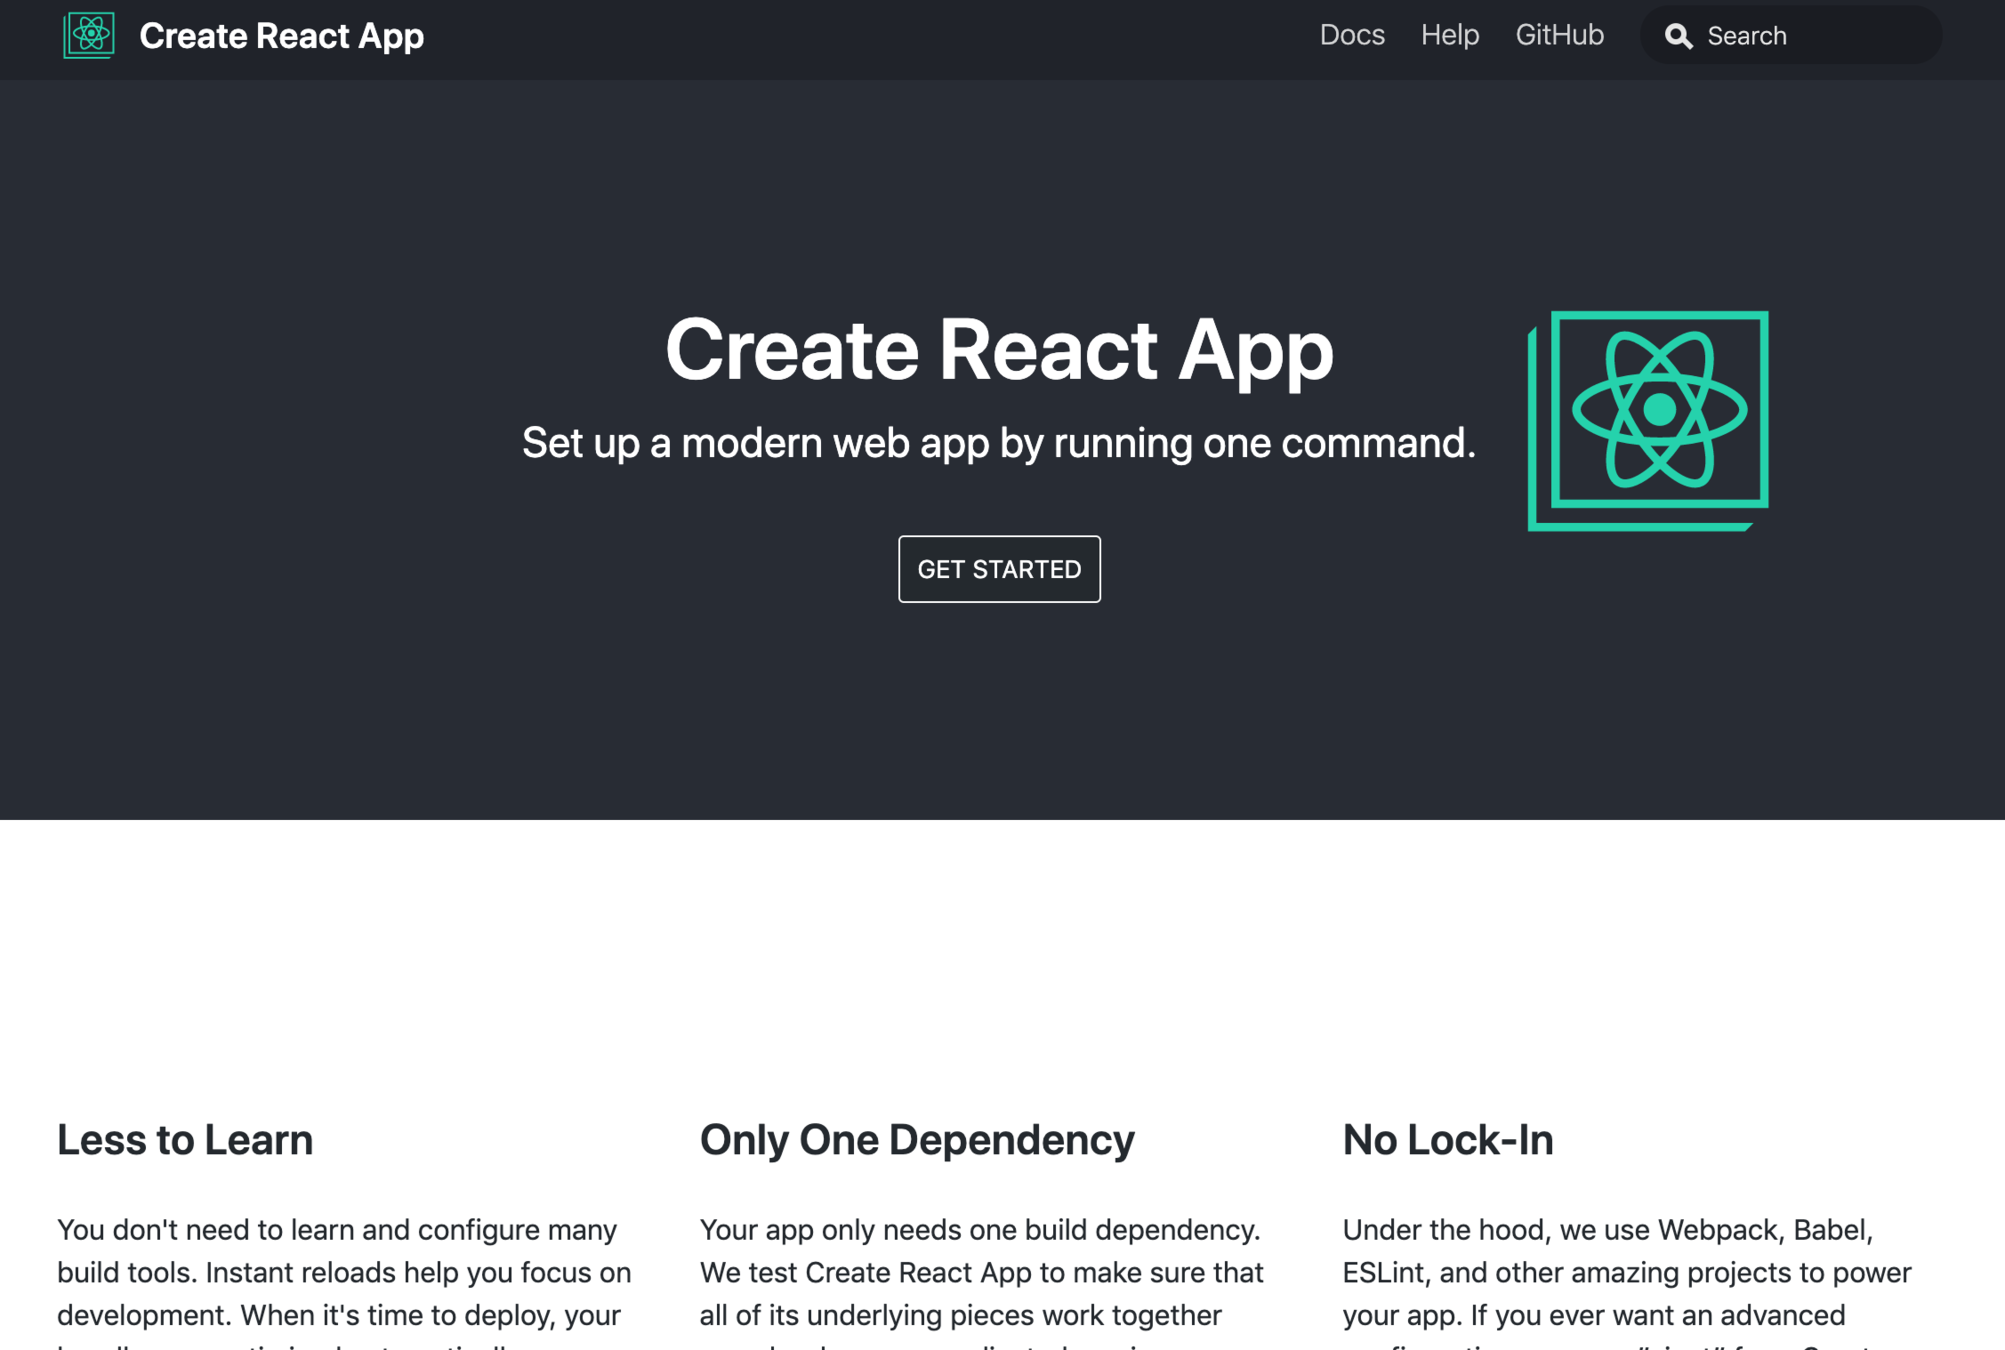The width and height of the screenshot is (2005, 1350).
Task: Click the large teal React atom logo
Action: 1648,420
